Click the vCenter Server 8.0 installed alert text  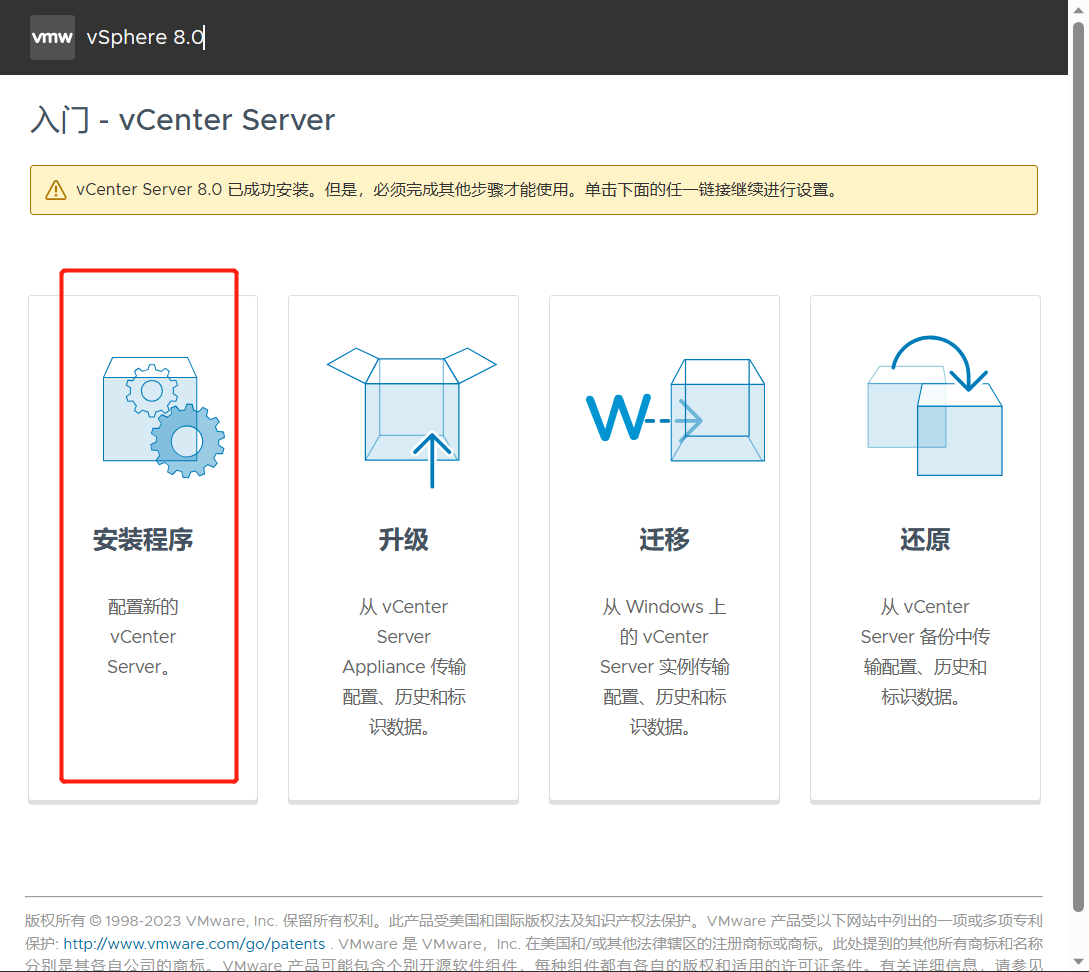click(457, 190)
